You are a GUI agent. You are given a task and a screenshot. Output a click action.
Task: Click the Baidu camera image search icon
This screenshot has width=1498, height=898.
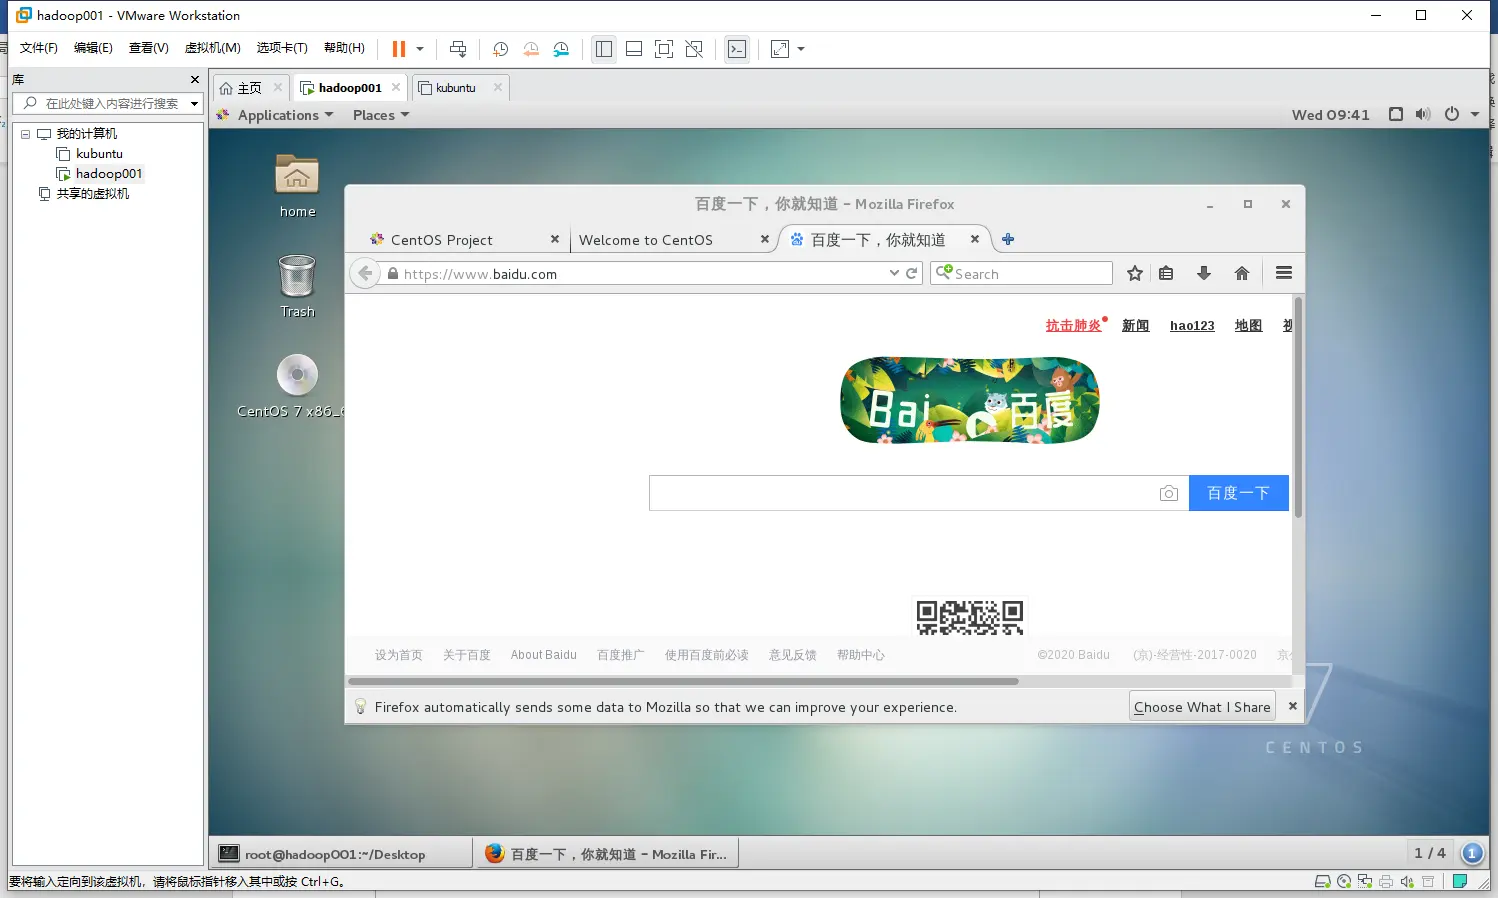[1168, 493]
